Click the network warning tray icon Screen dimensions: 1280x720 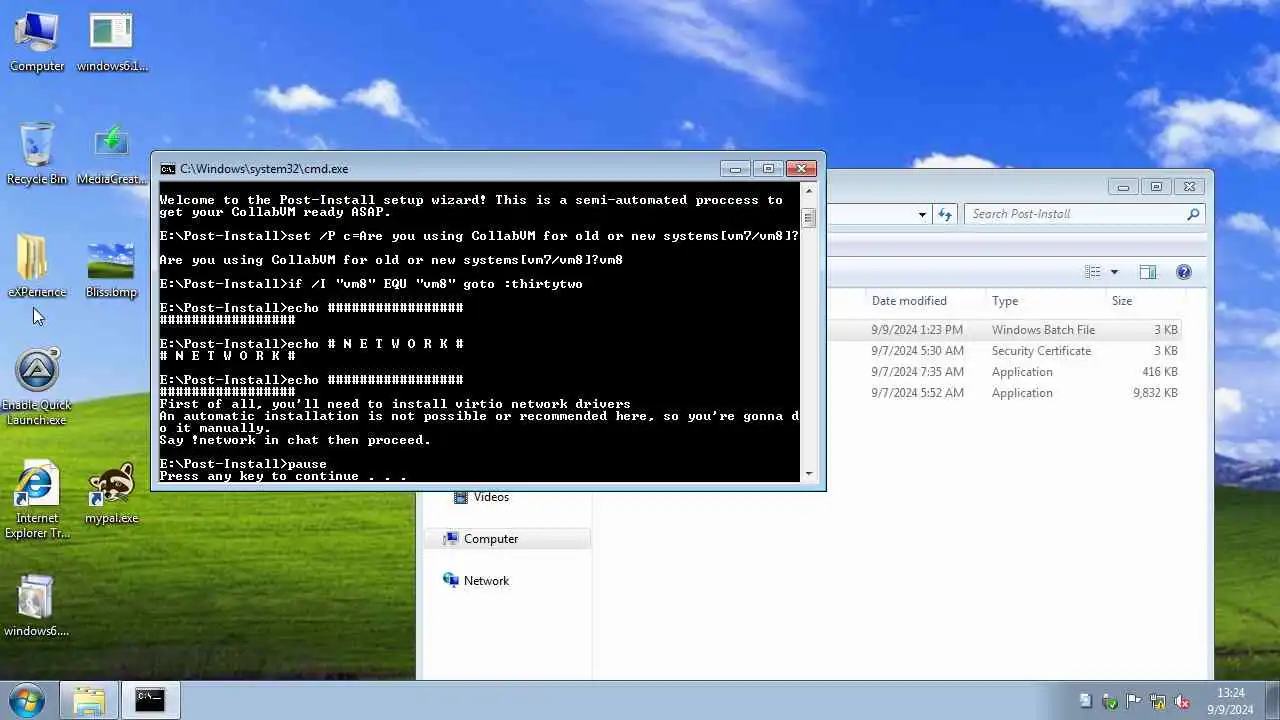click(x=1158, y=701)
